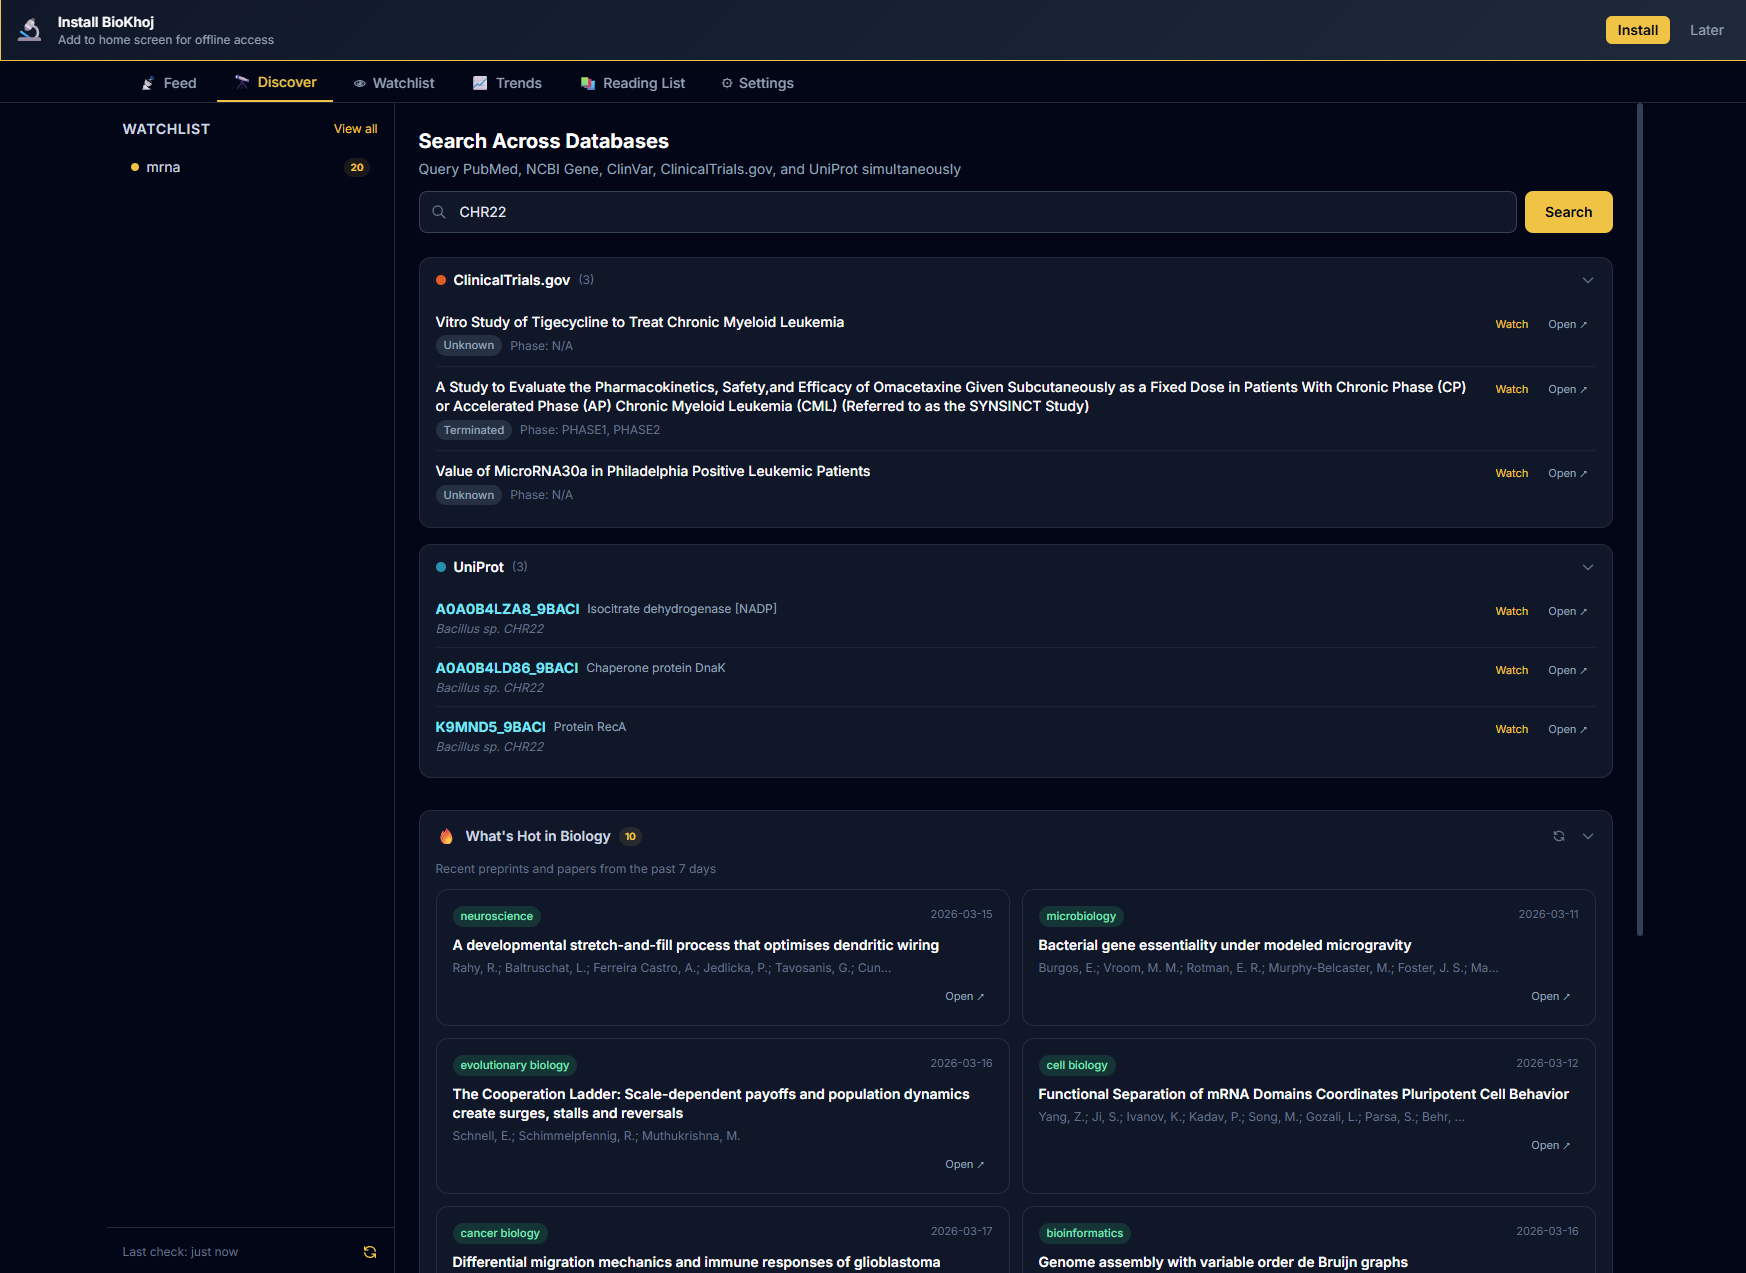Collapse the UniProt results section
Viewport: 1746px width, 1273px height.
(x=1587, y=567)
